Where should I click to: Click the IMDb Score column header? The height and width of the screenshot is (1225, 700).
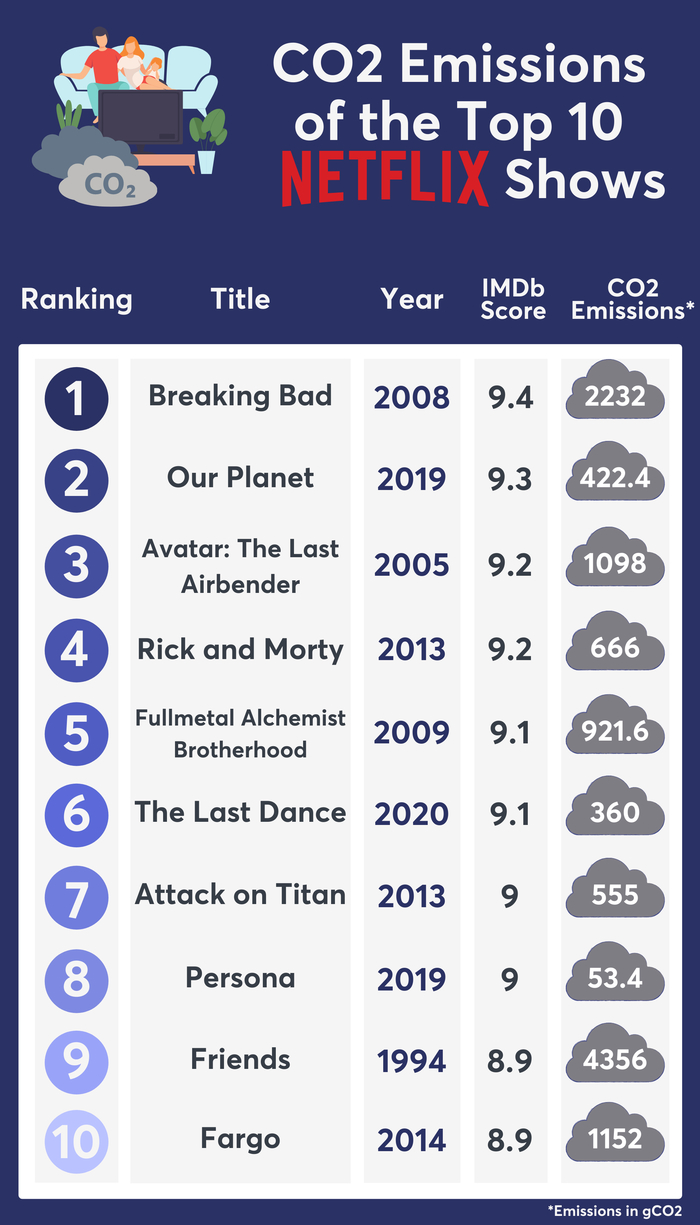click(x=513, y=299)
